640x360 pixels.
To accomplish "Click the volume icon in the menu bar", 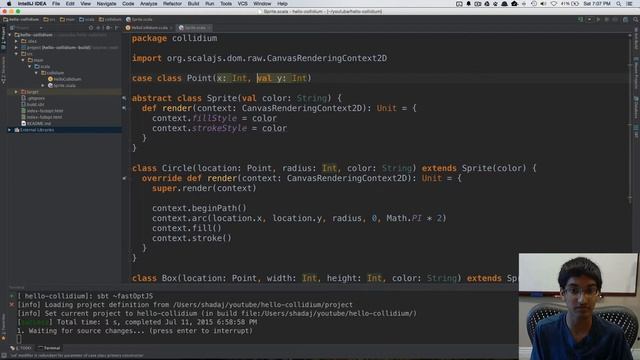I will coord(543,4).
